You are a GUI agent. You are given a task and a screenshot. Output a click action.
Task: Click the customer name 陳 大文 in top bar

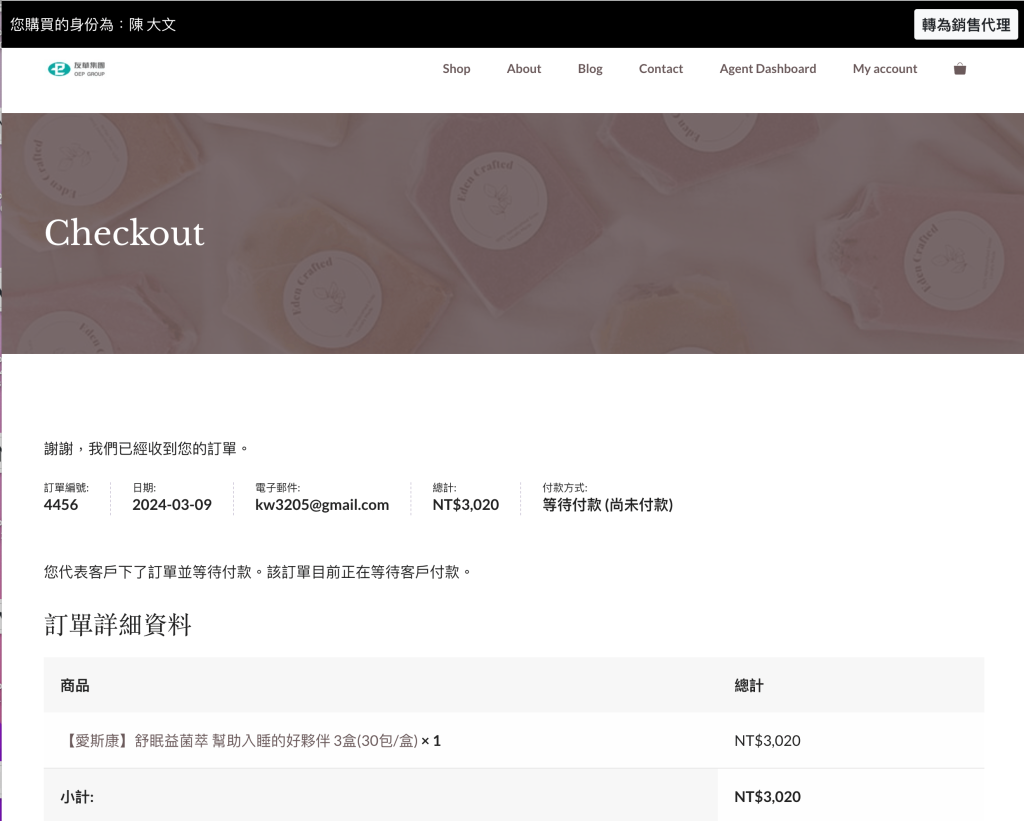[x=152, y=24]
